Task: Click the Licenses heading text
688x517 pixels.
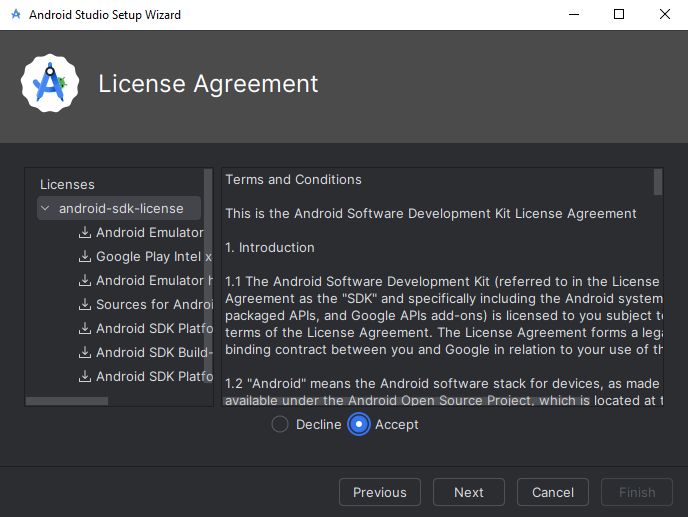Action: point(67,184)
